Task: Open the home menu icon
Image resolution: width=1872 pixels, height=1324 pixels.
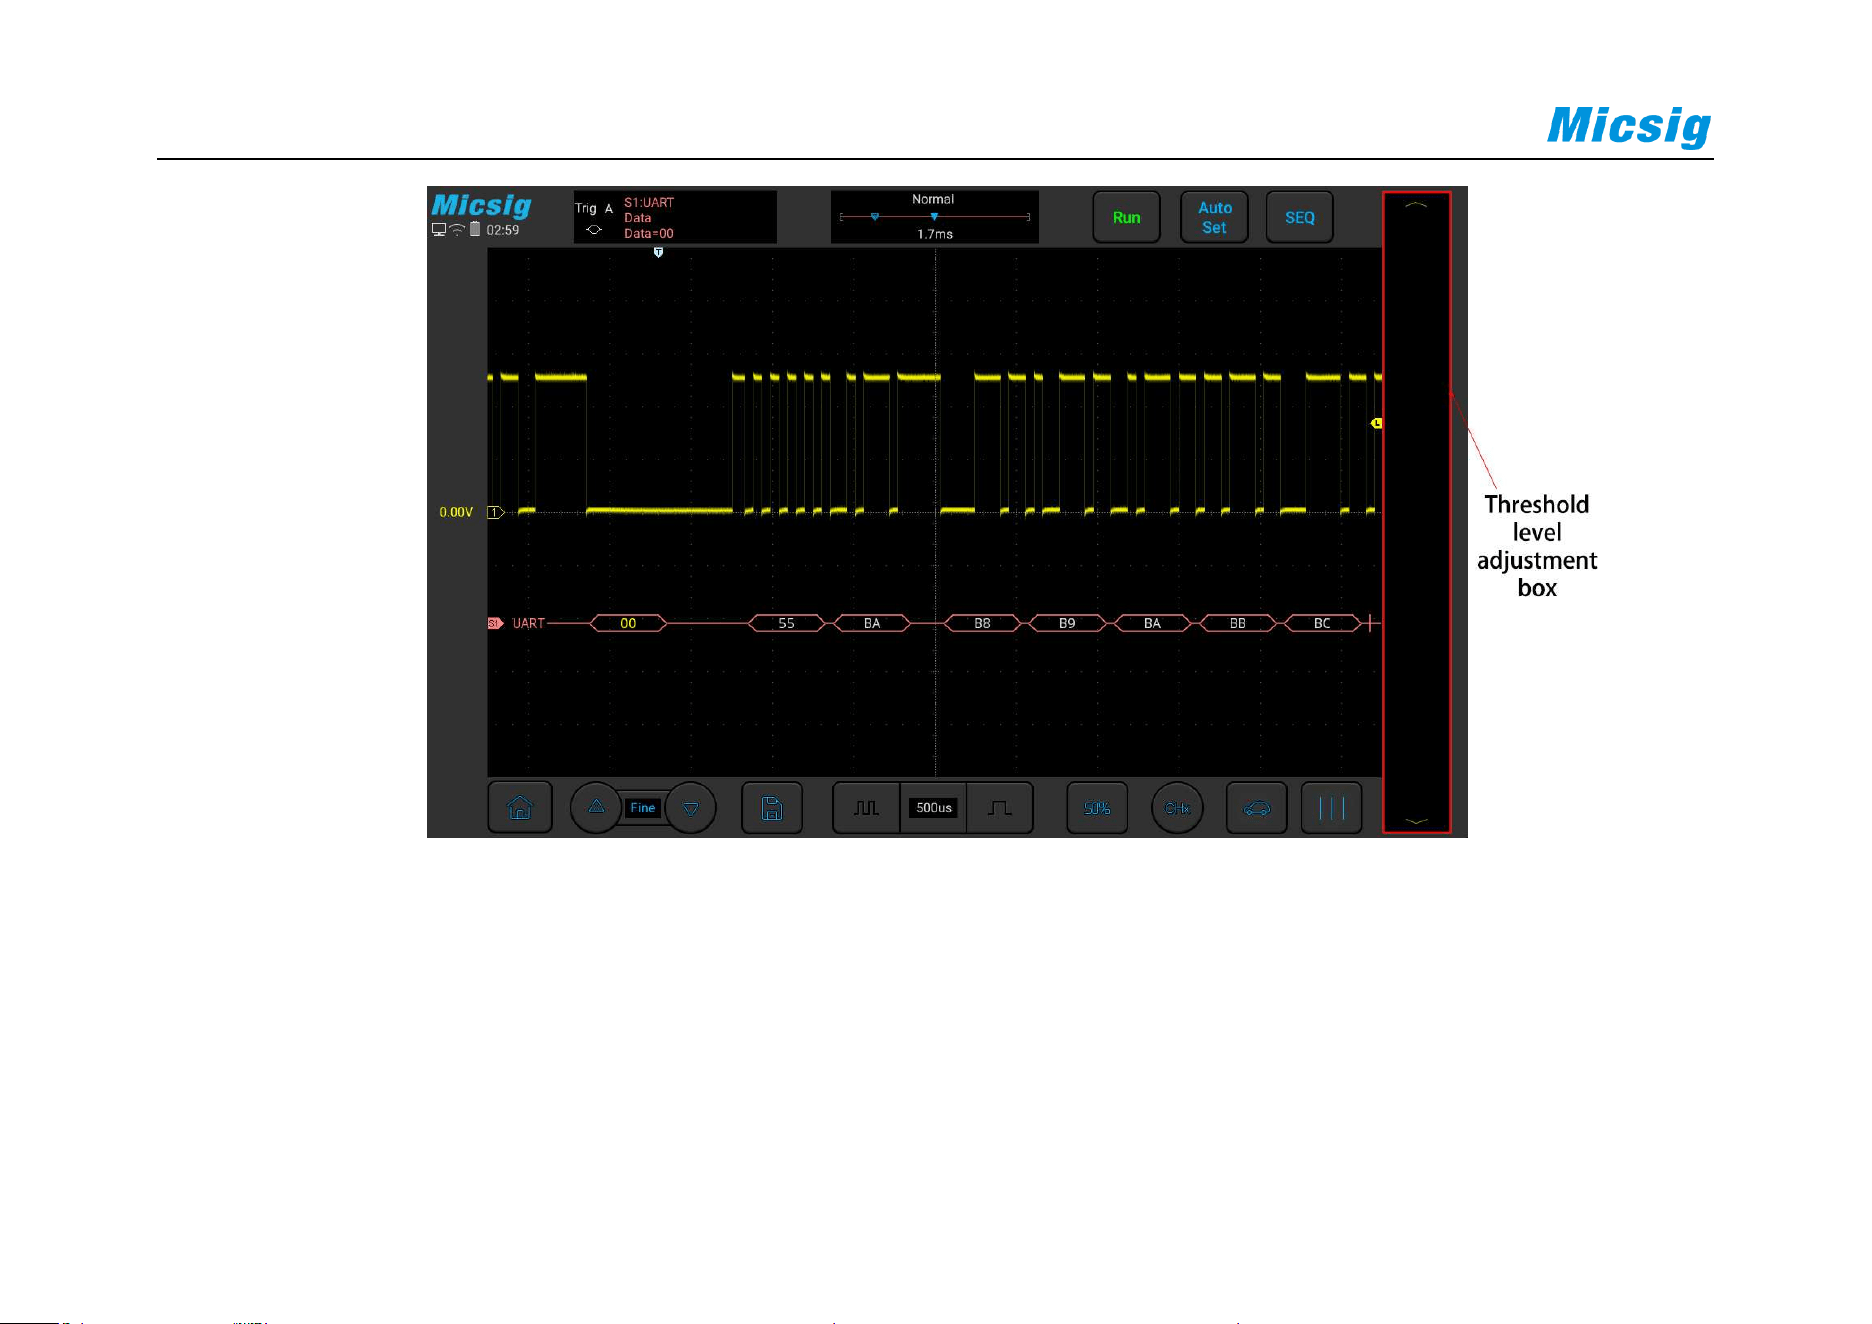Action: [x=520, y=807]
